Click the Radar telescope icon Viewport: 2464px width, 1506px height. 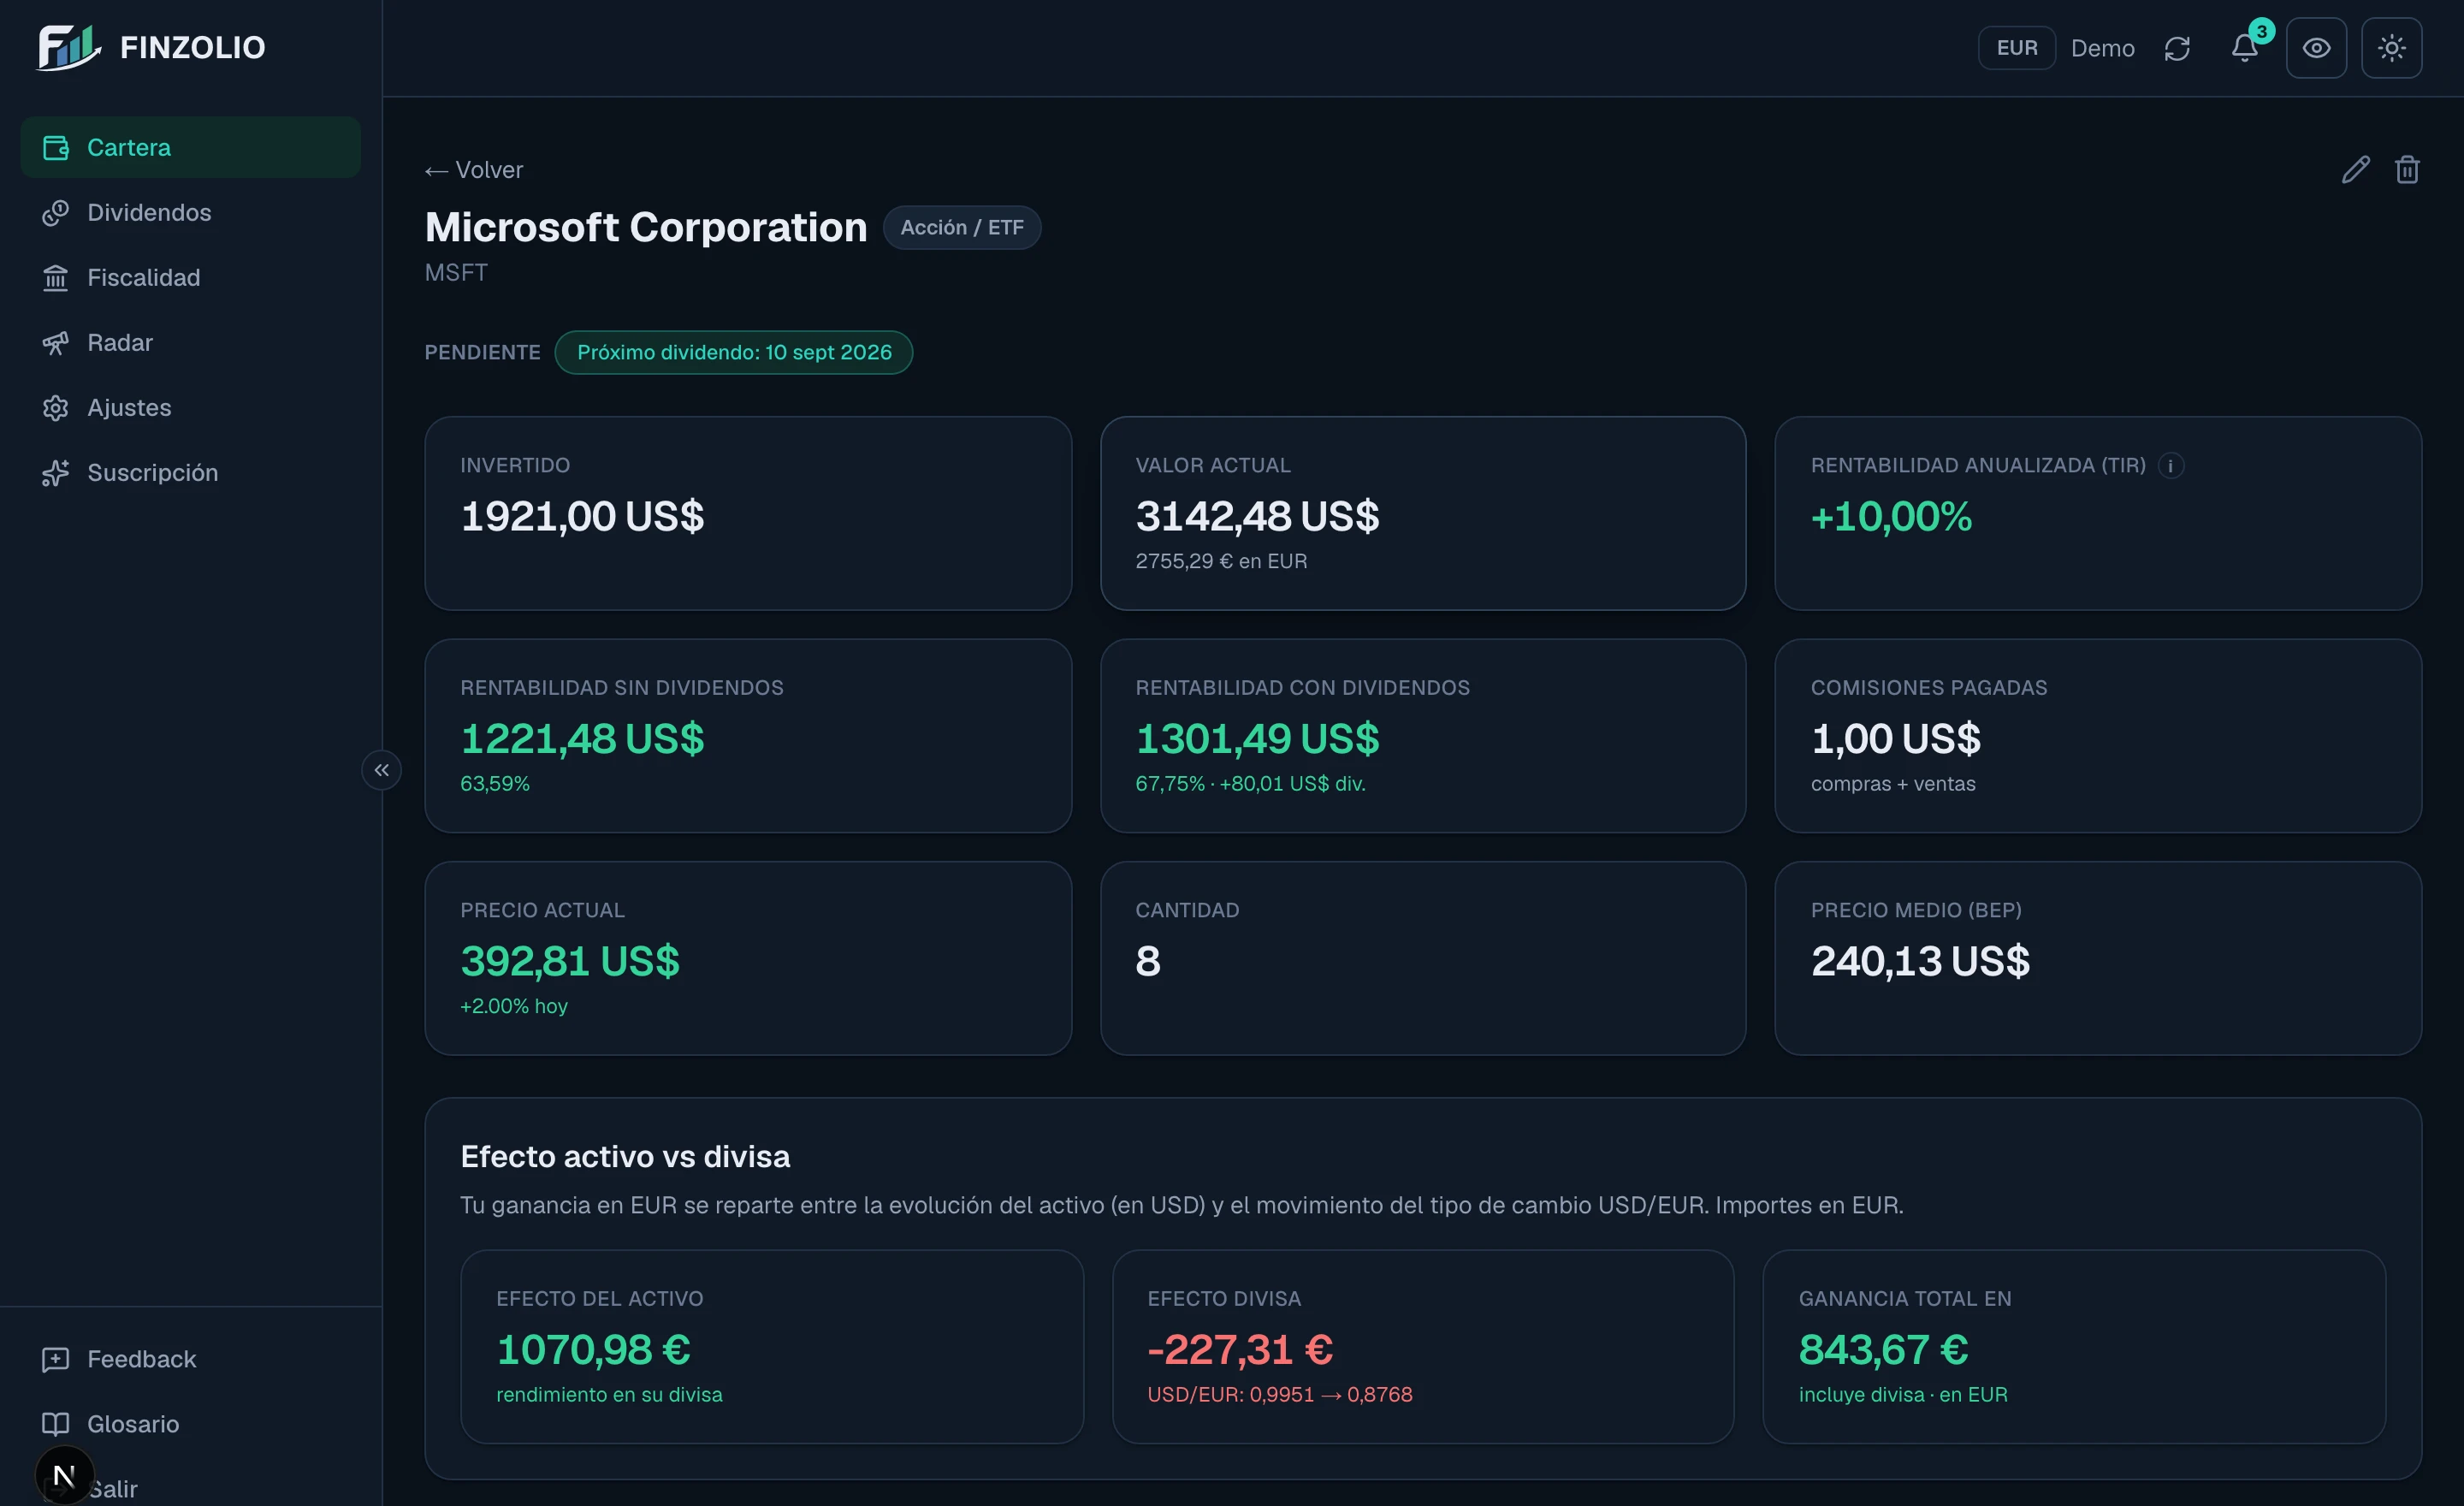(x=56, y=342)
